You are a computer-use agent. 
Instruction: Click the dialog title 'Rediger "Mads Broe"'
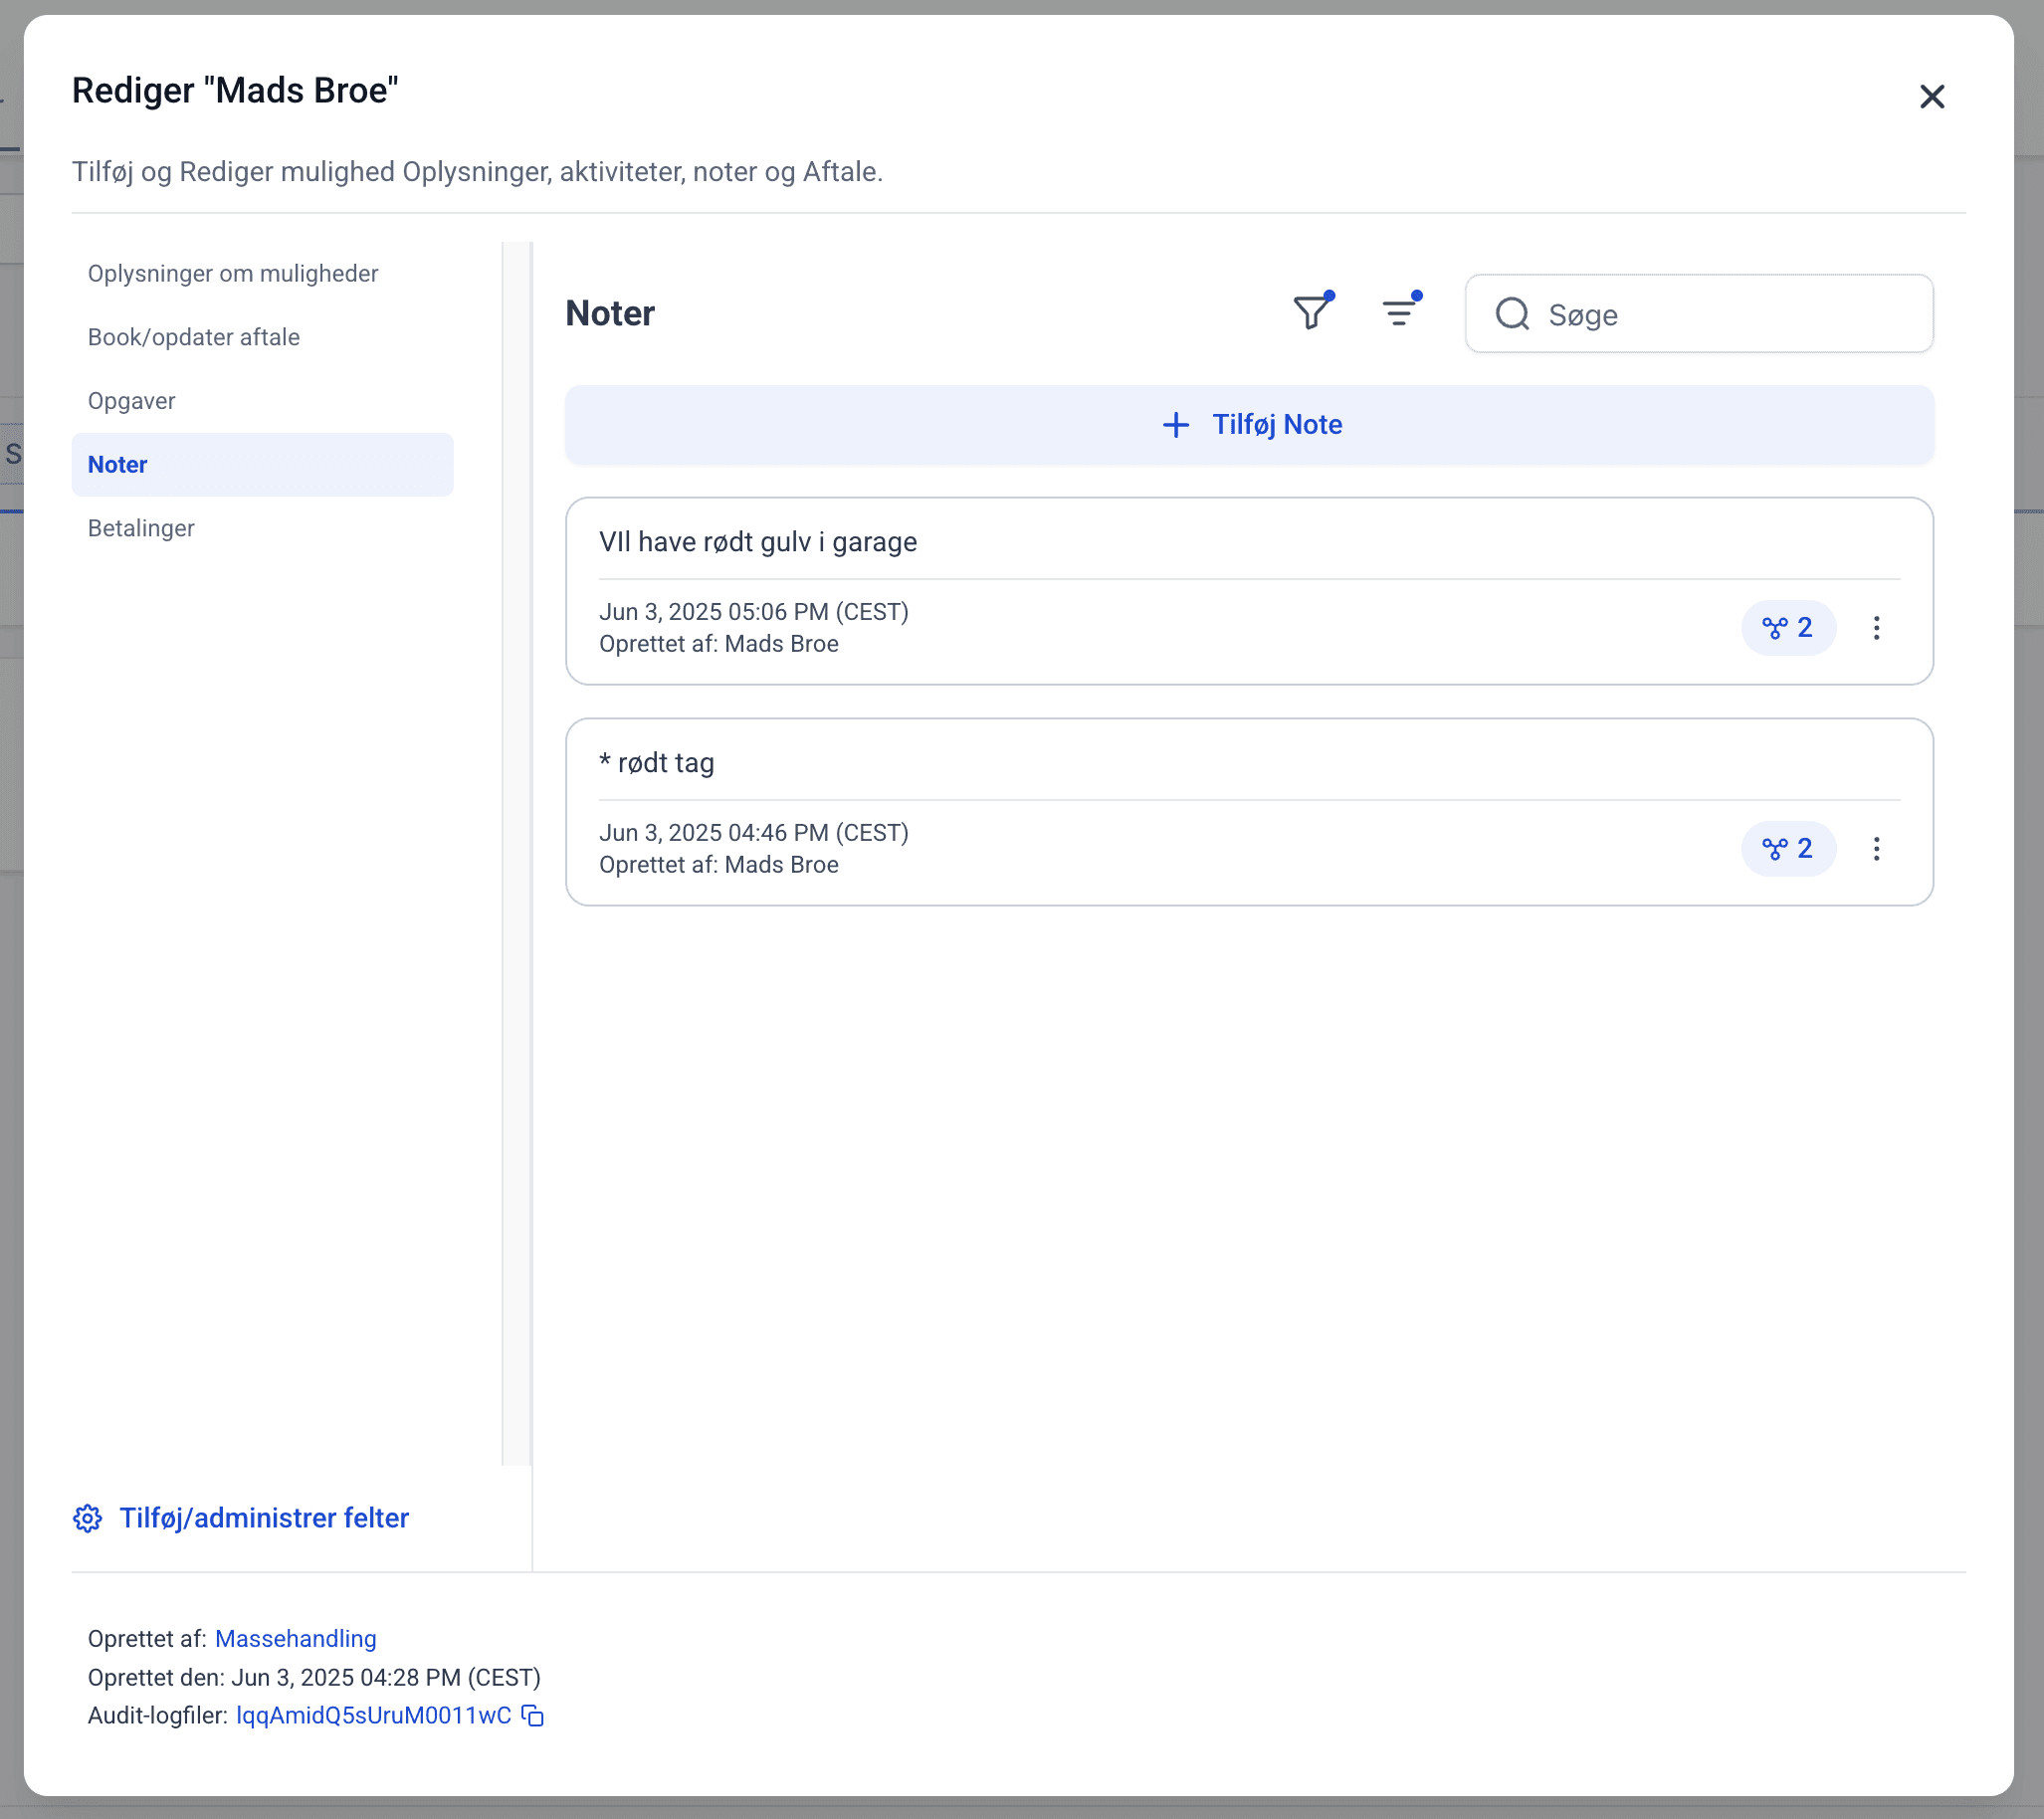[x=235, y=90]
